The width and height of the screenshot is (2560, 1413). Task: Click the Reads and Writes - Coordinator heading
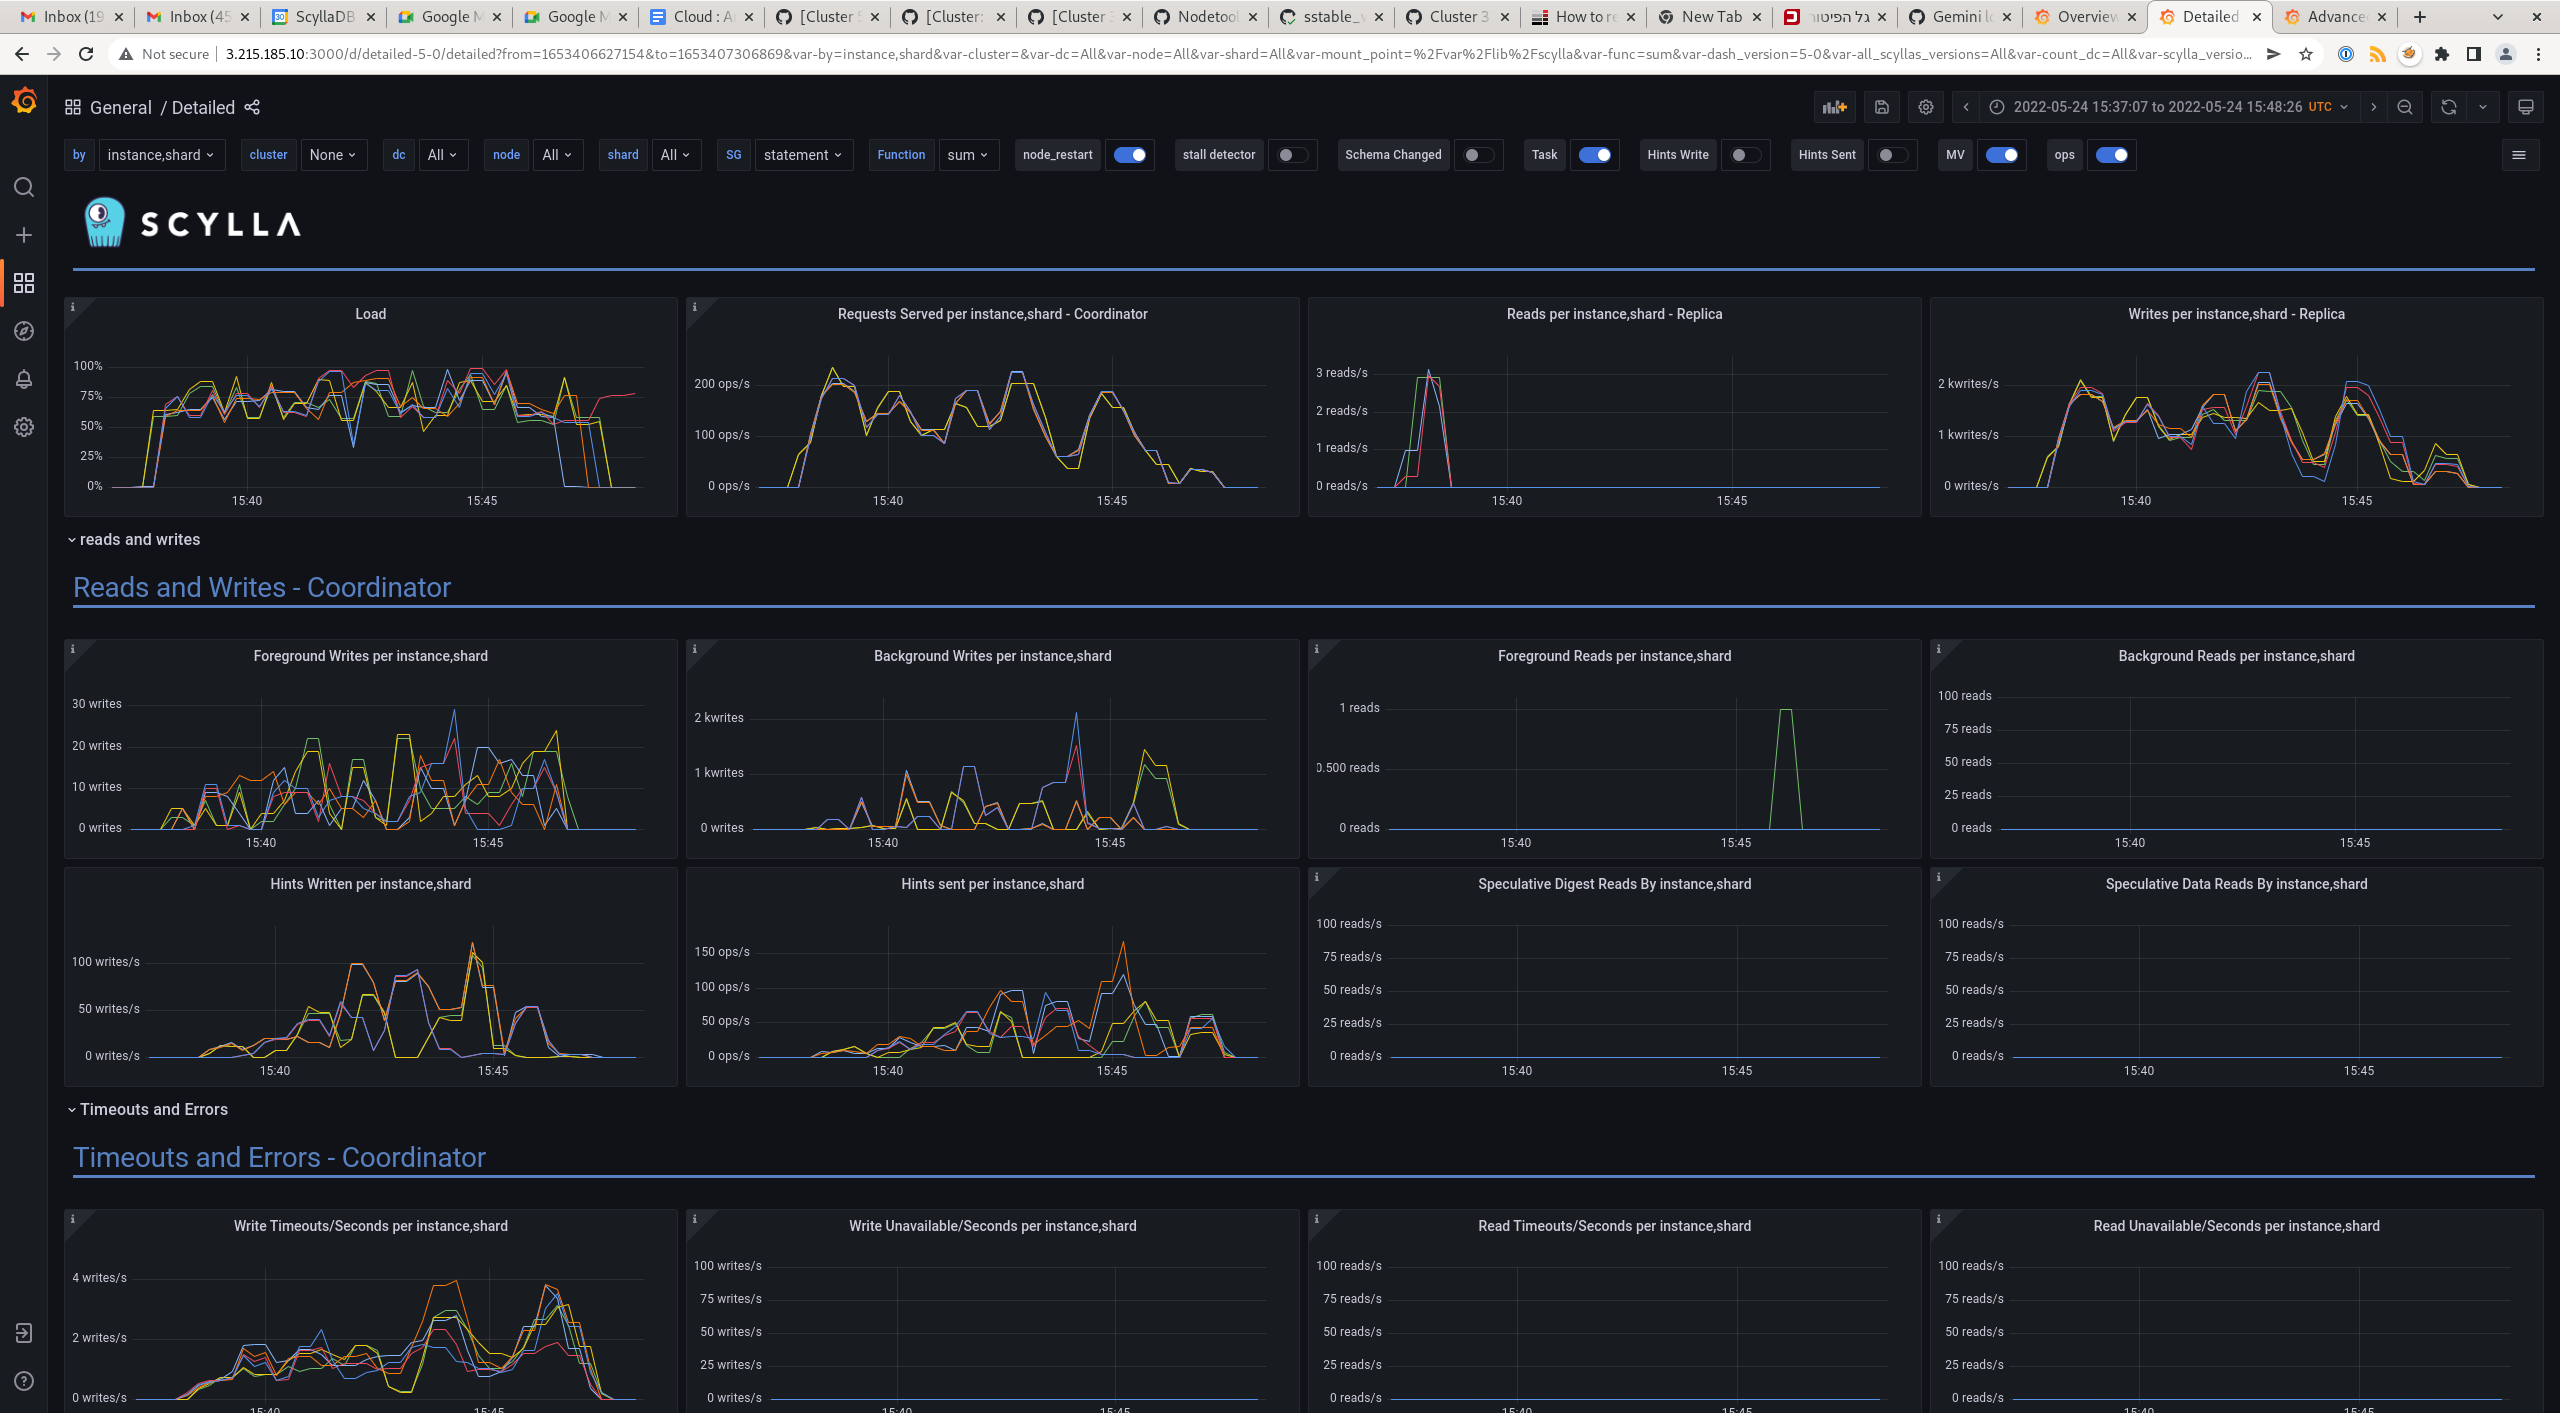[x=262, y=587]
